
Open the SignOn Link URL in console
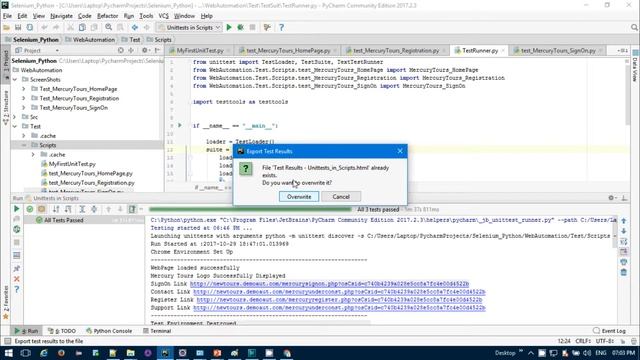(329, 284)
